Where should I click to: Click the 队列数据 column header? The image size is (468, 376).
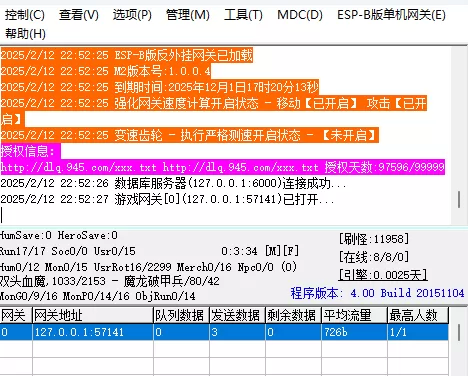pyautogui.click(x=181, y=315)
